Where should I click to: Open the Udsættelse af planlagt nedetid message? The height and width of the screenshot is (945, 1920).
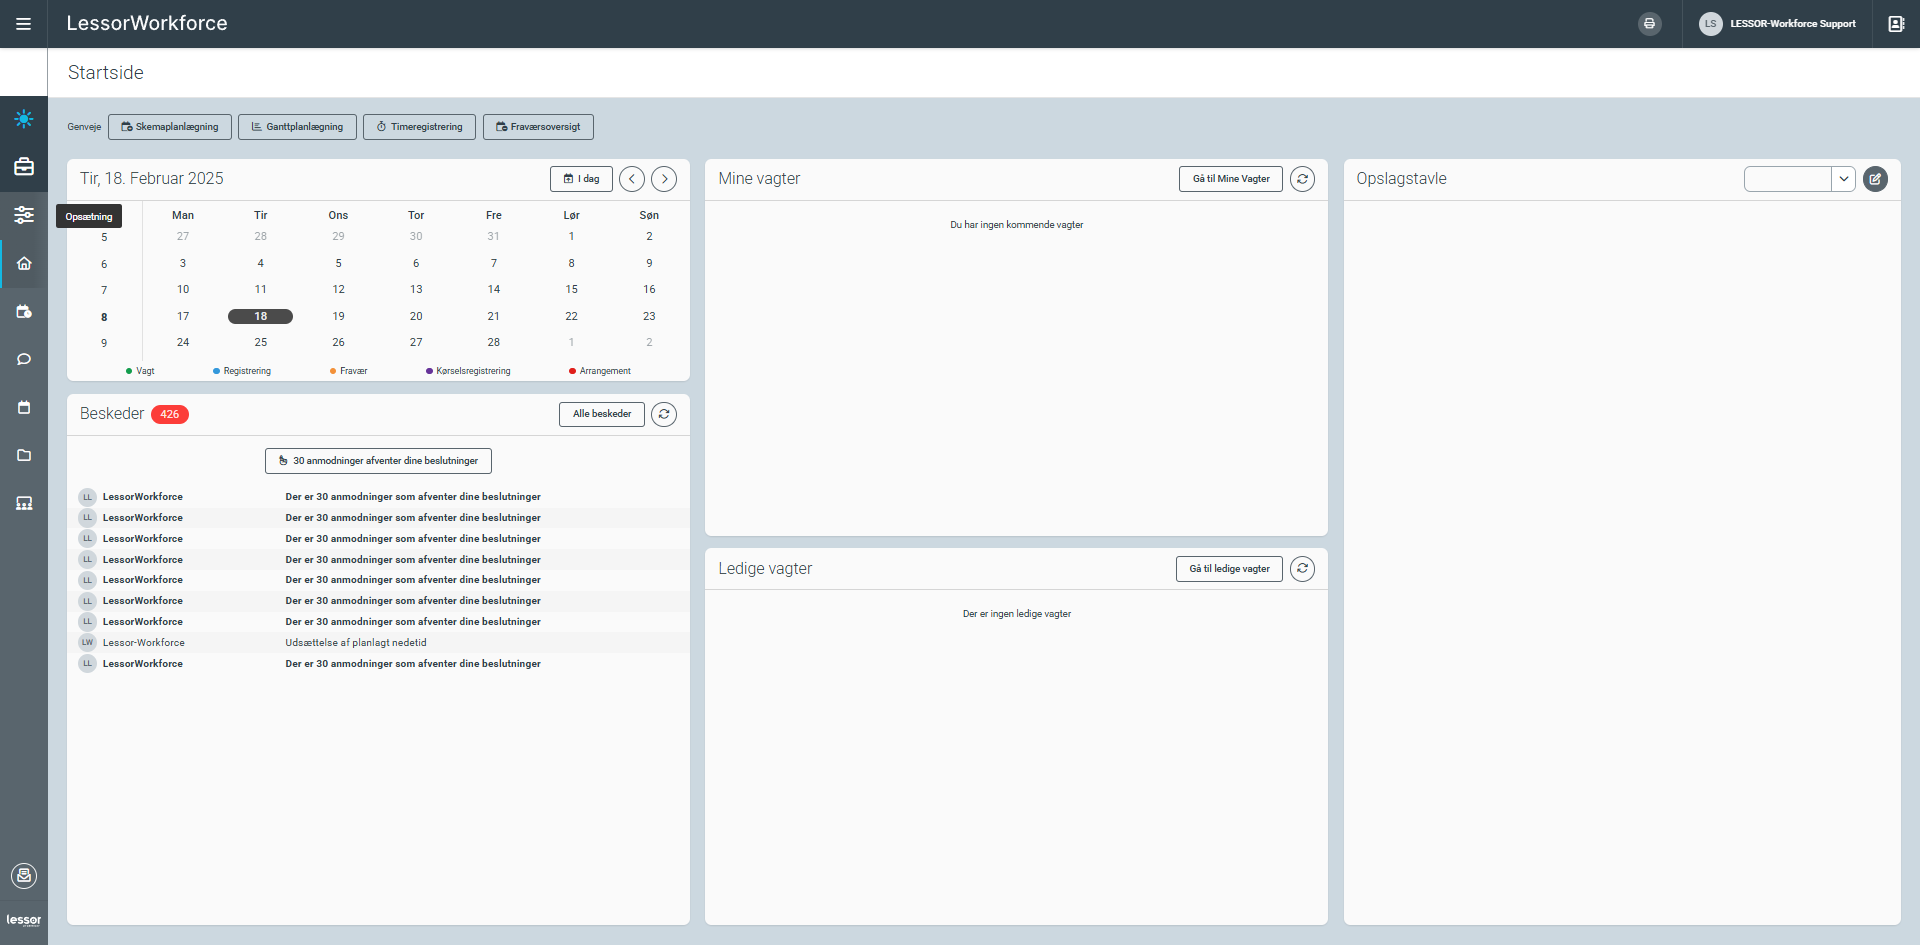coord(356,643)
